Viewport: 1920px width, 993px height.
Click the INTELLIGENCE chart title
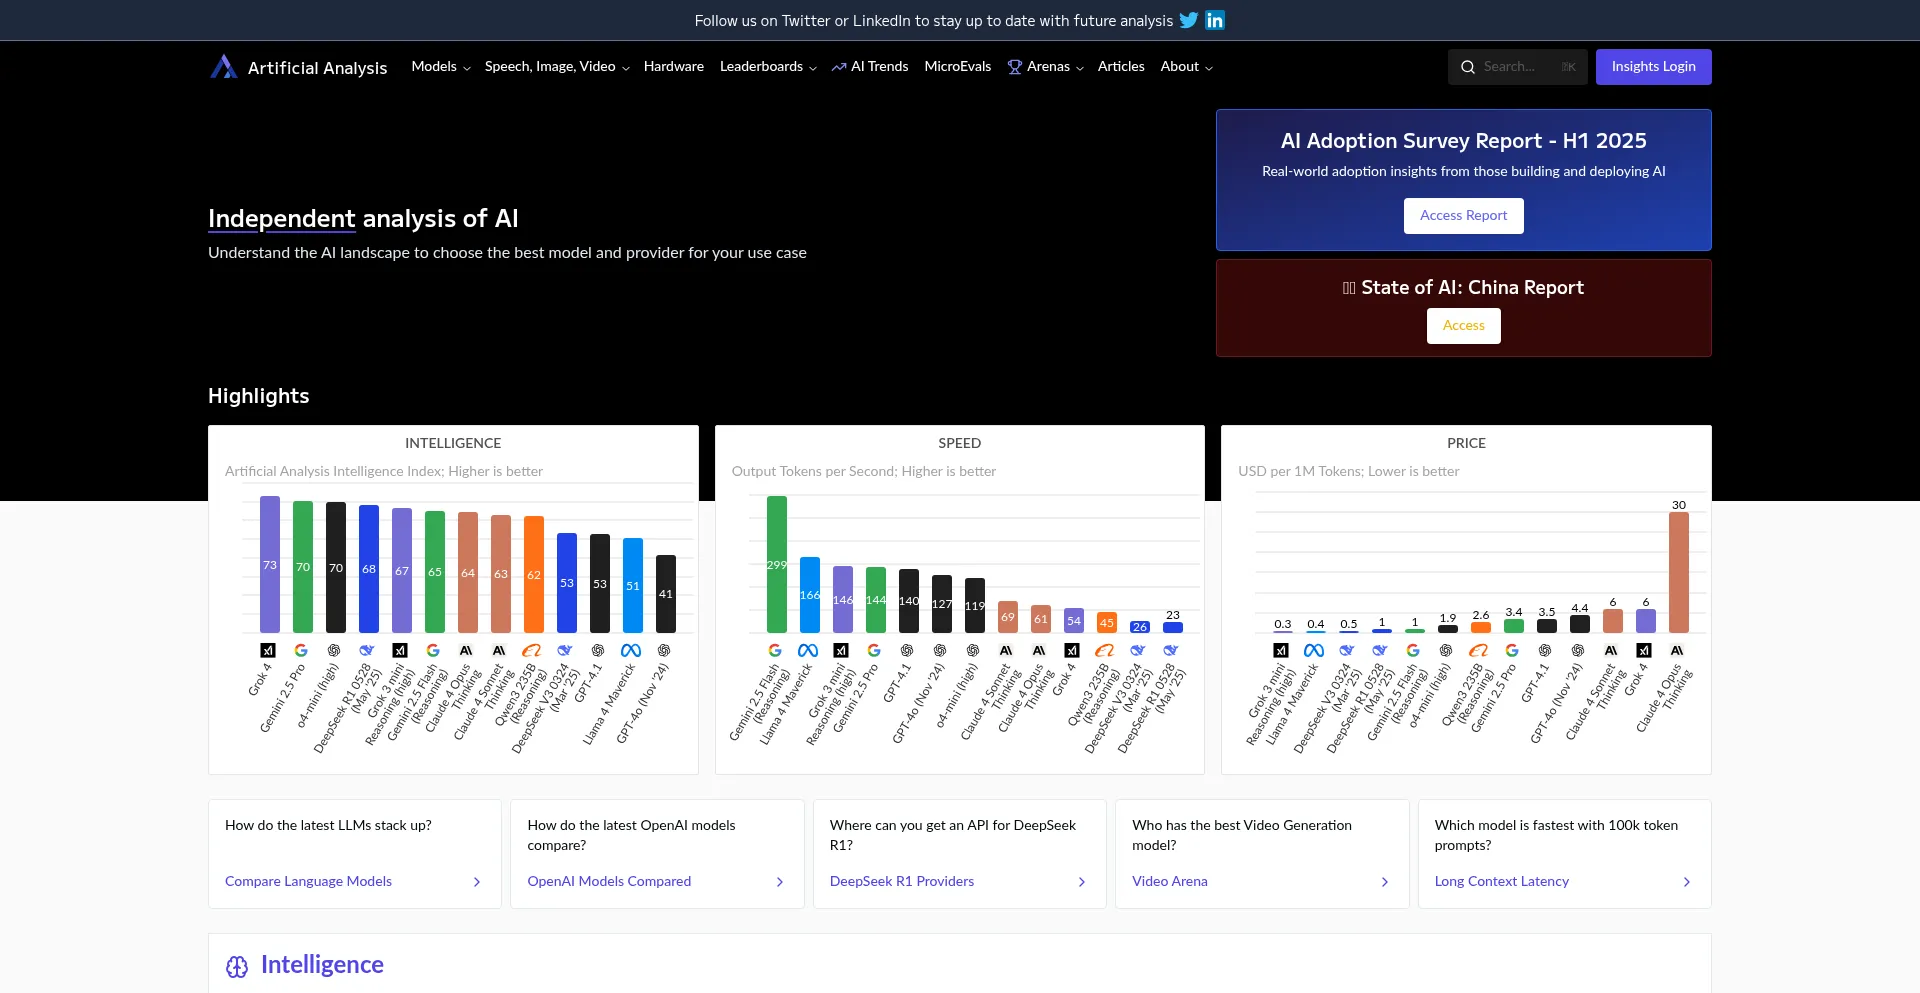[x=453, y=443]
